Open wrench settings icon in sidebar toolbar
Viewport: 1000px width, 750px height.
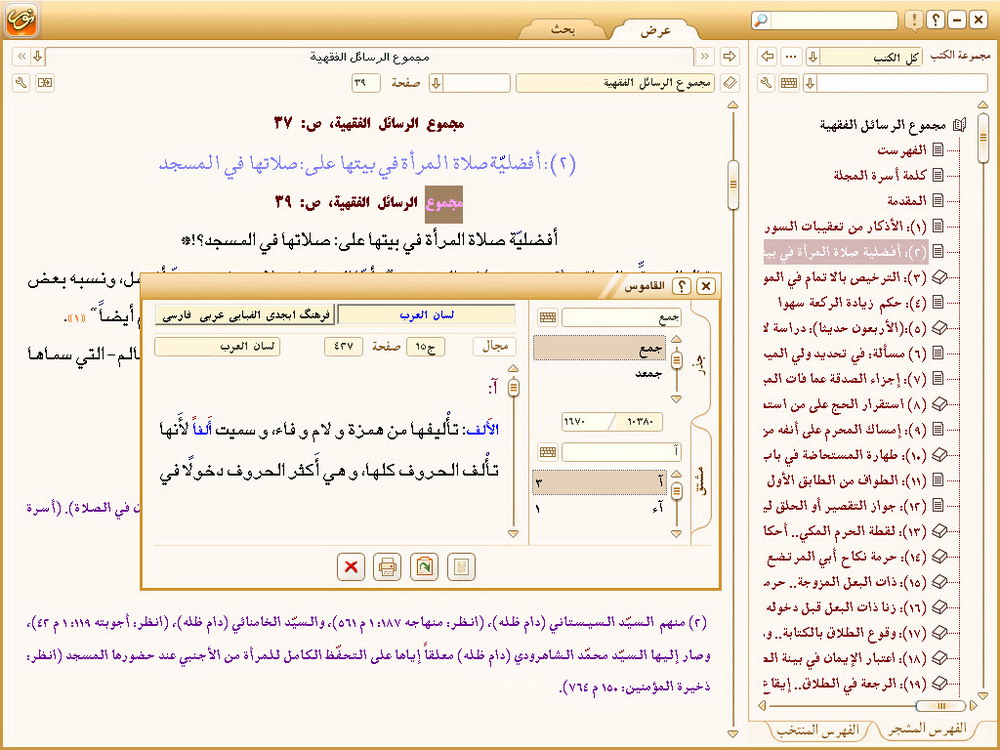767,83
